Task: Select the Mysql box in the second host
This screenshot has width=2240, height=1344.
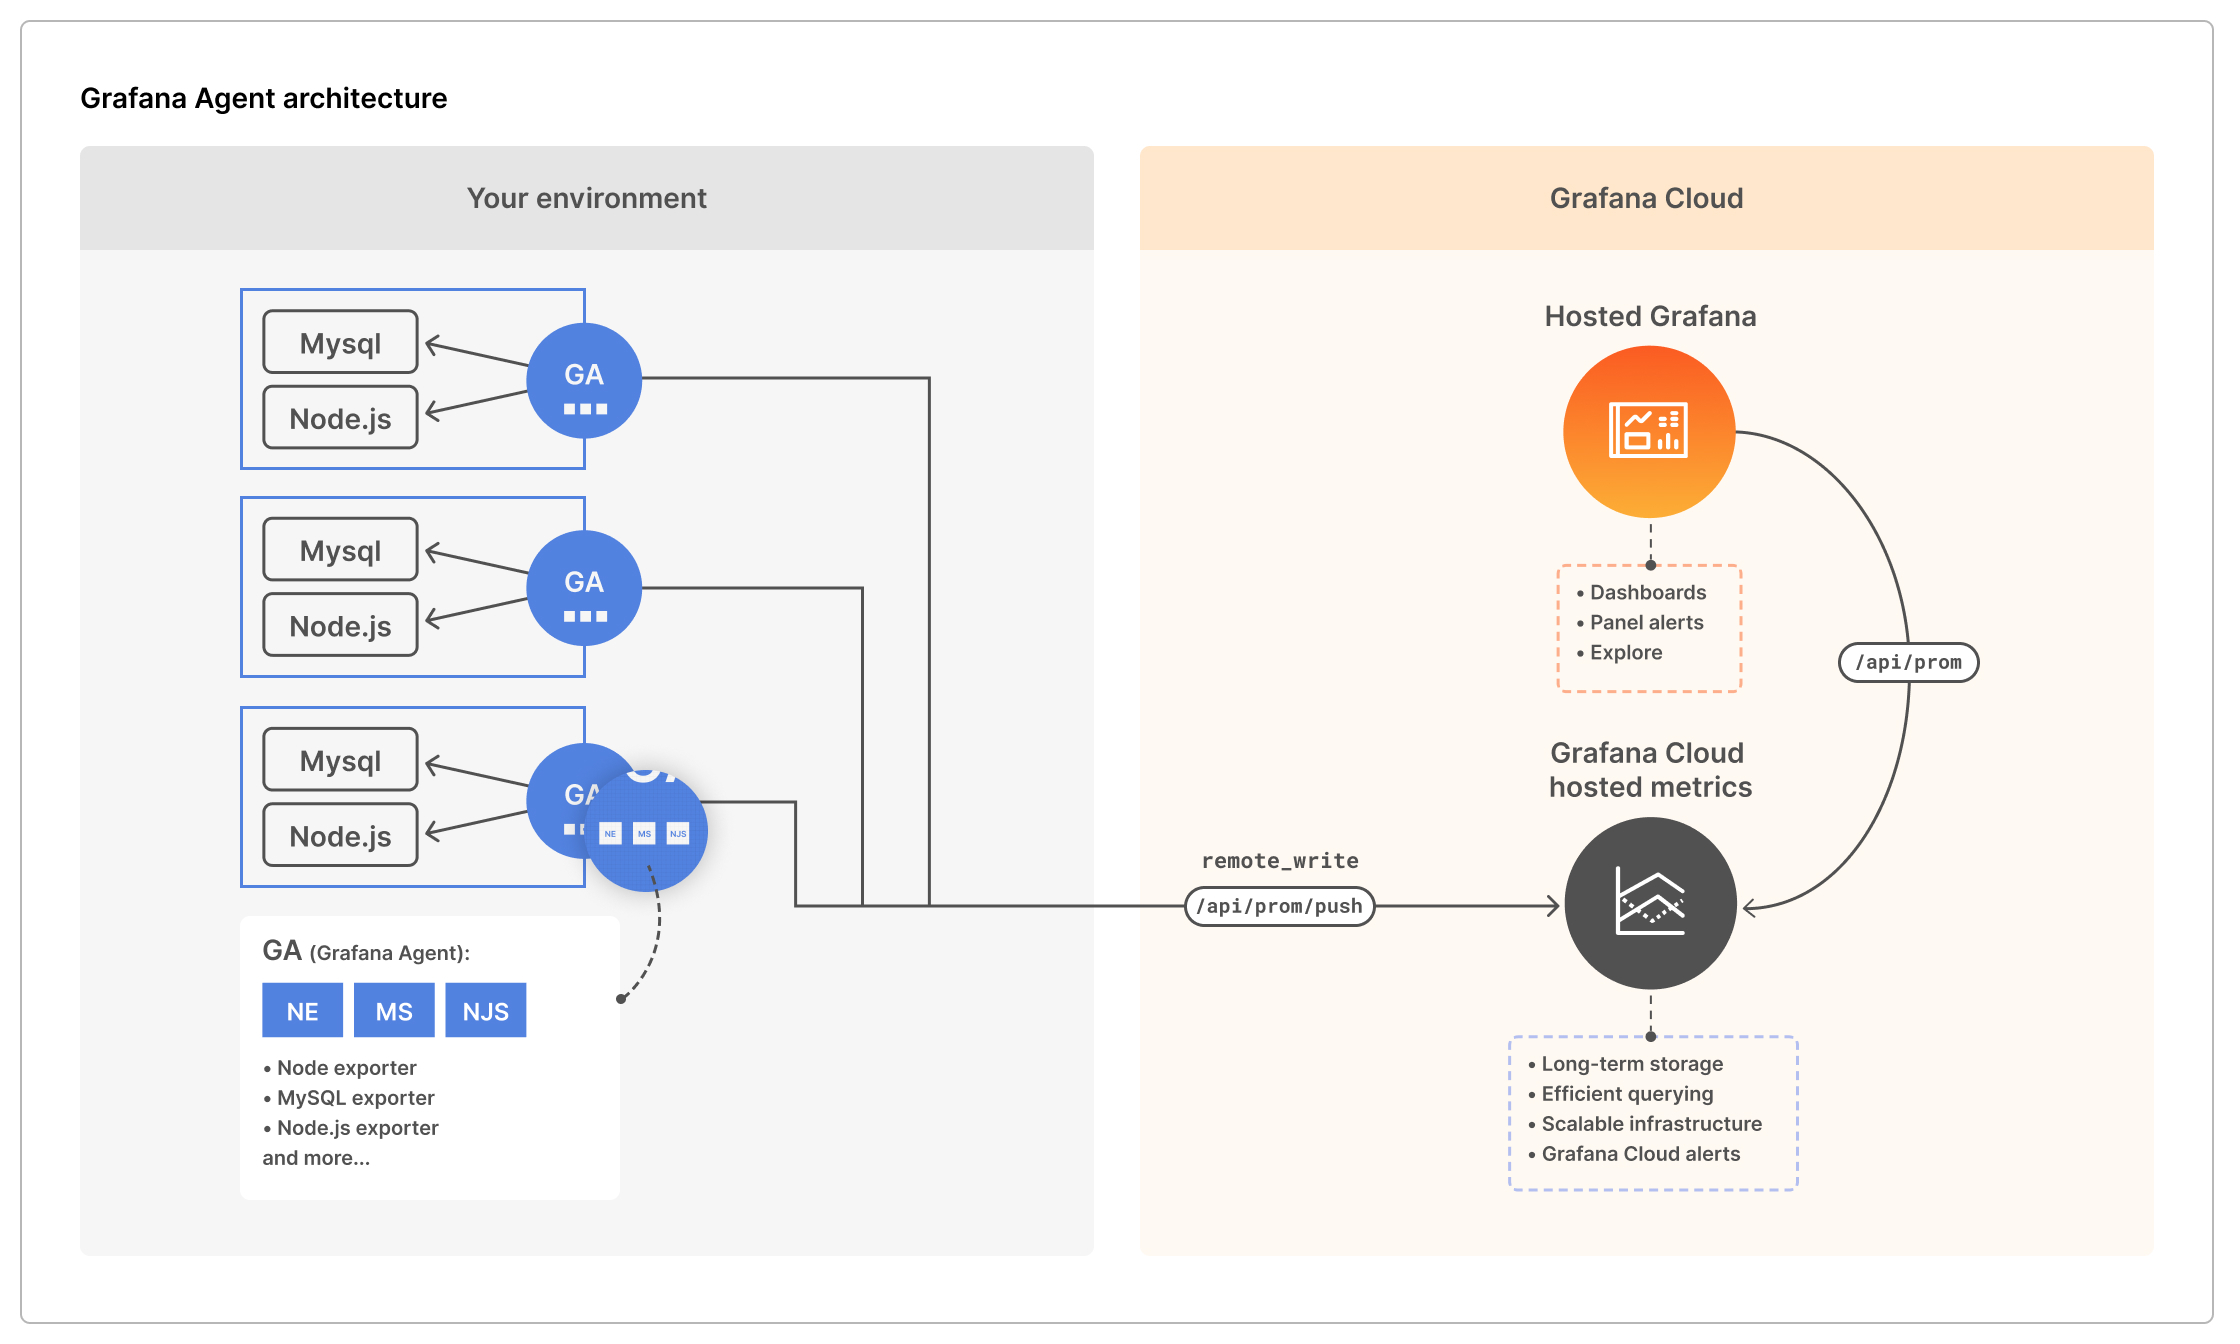Action: click(340, 550)
